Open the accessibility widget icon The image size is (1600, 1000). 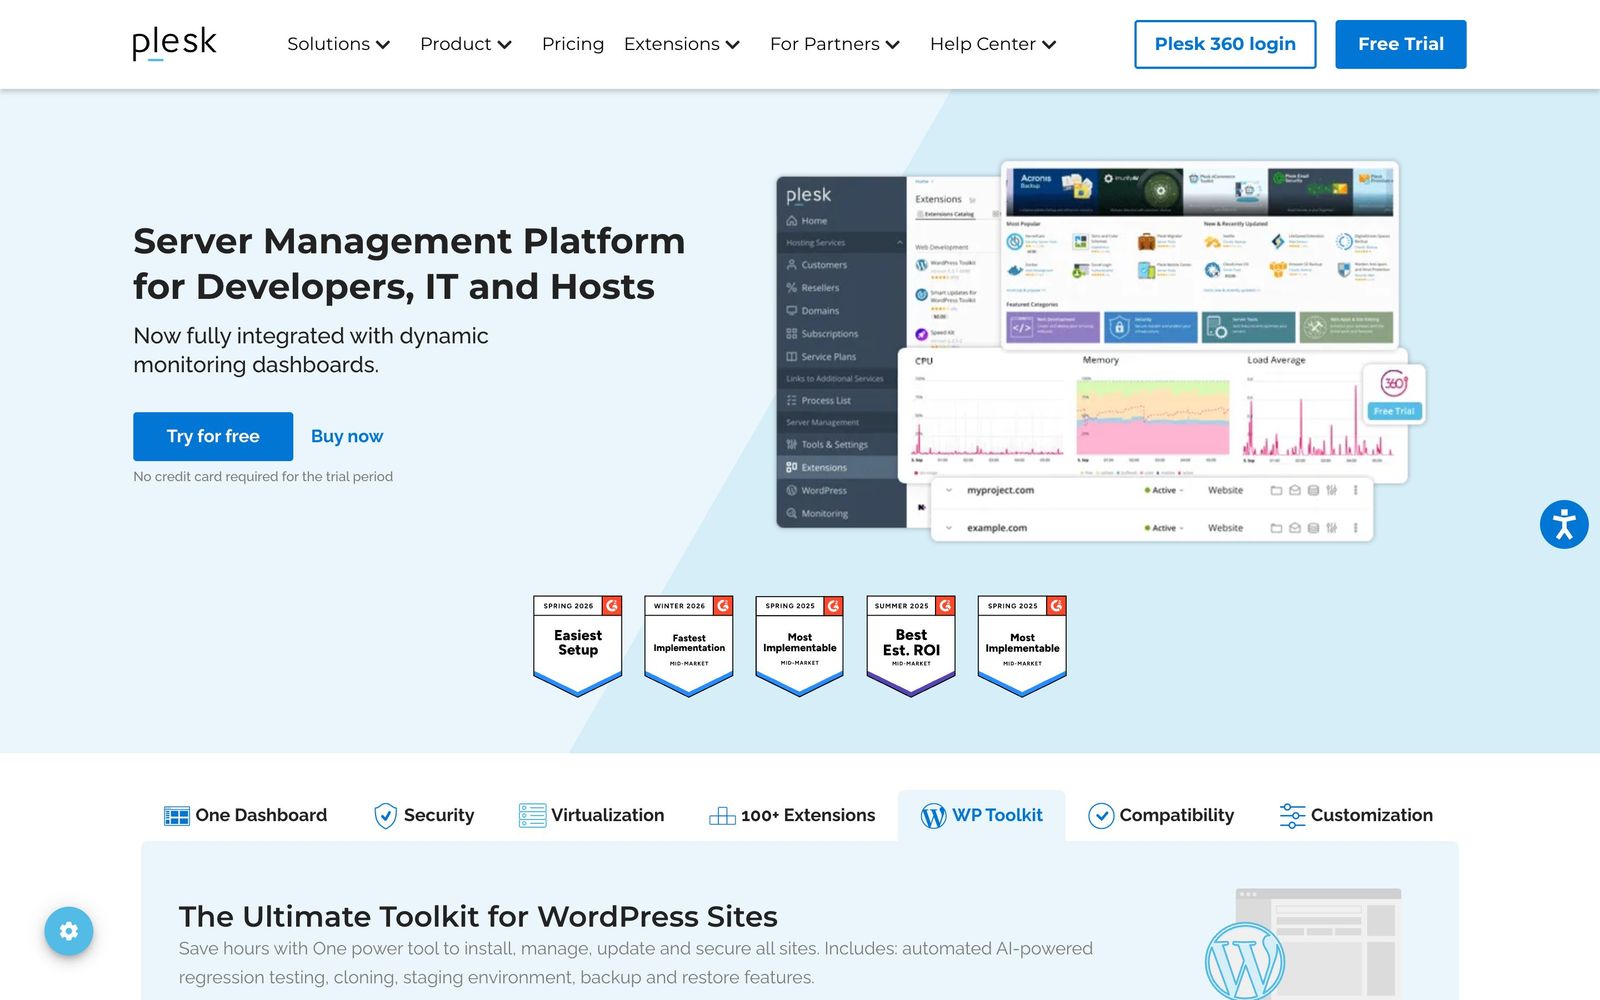(x=1564, y=524)
